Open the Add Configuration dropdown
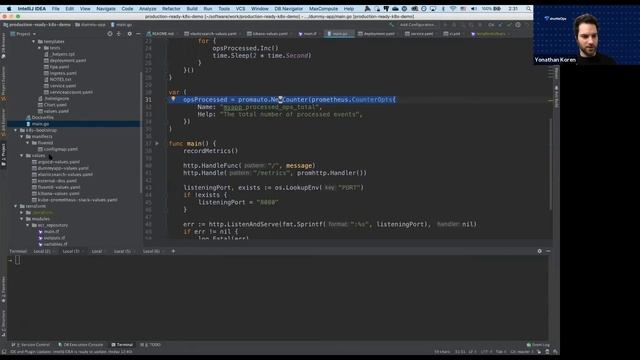The height and width of the screenshot is (360, 640). (417, 25)
